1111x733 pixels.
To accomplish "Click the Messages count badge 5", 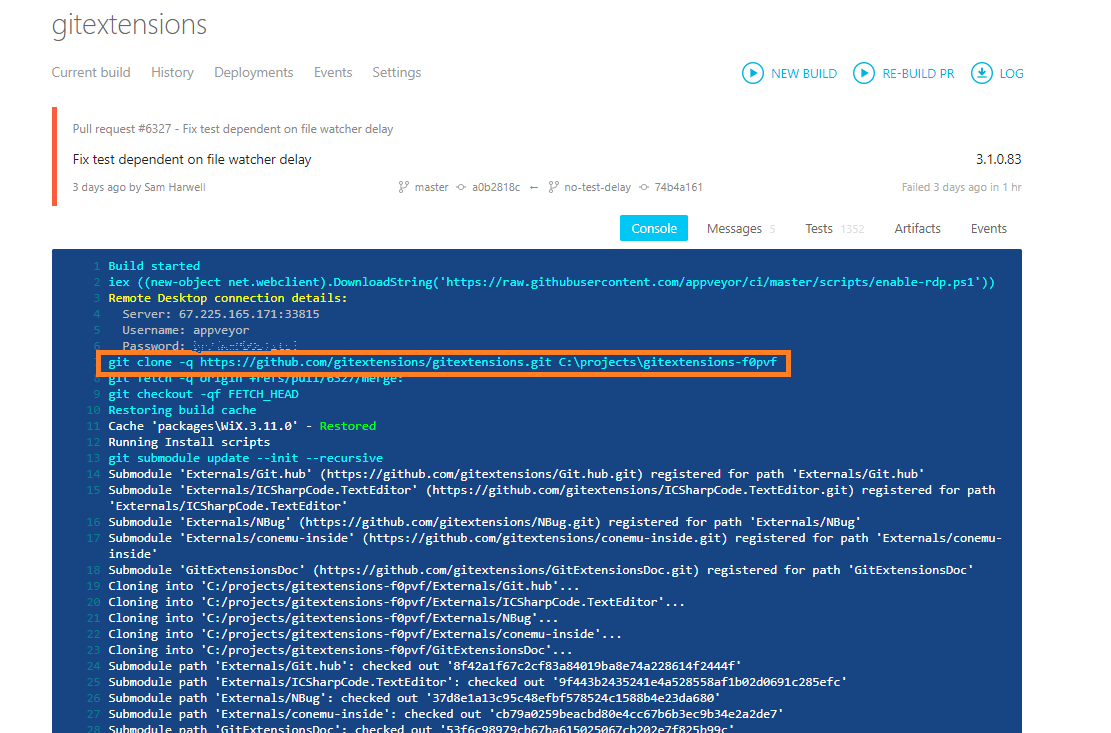I will pos(772,229).
